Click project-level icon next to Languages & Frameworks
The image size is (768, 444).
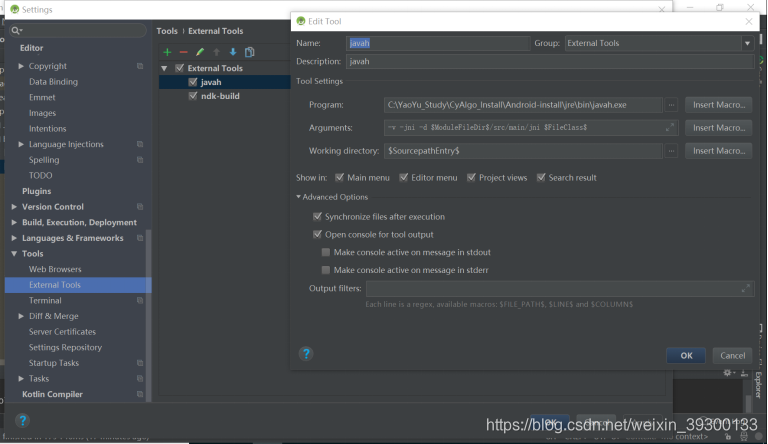click(x=140, y=238)
